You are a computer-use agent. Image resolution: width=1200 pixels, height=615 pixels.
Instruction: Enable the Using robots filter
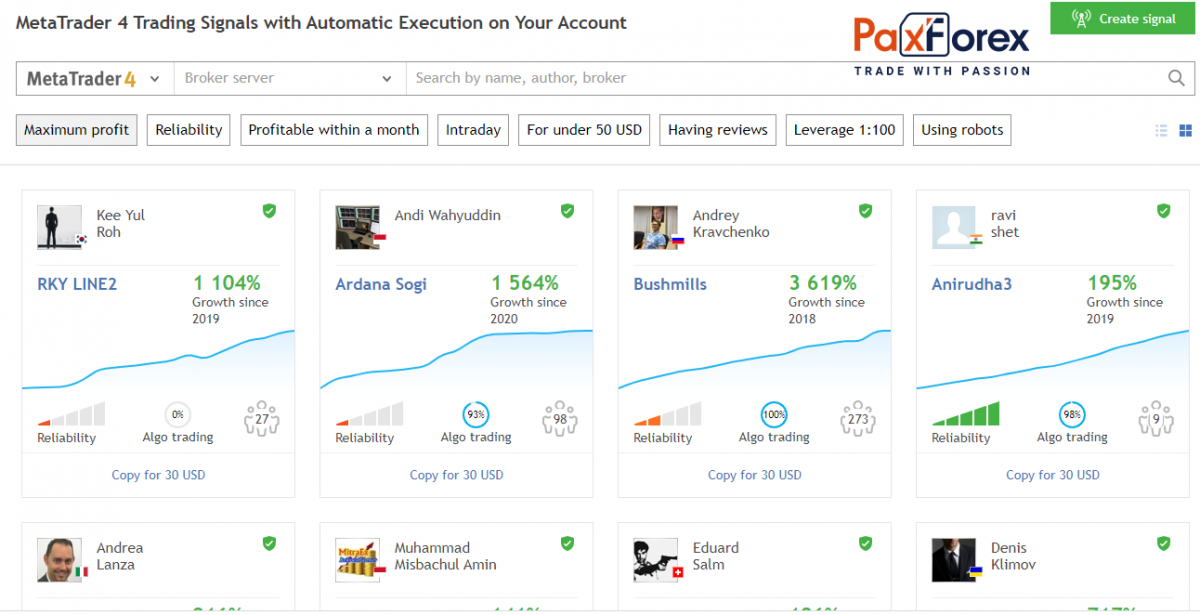point(962,130)
